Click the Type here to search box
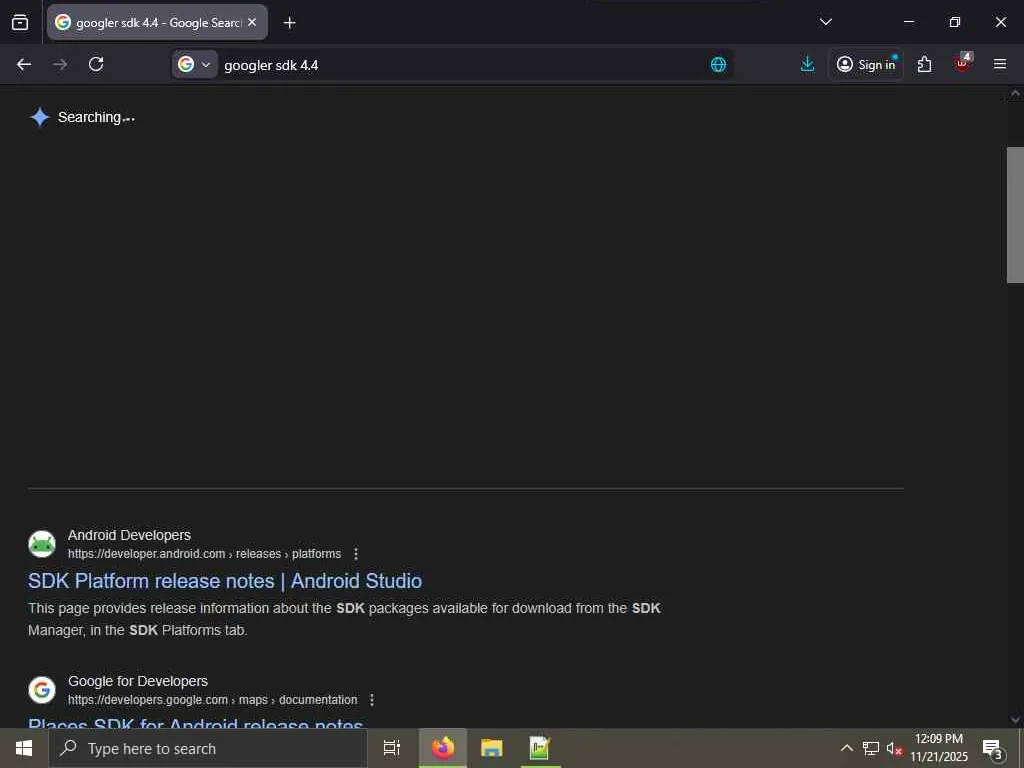 coord(208,748)
